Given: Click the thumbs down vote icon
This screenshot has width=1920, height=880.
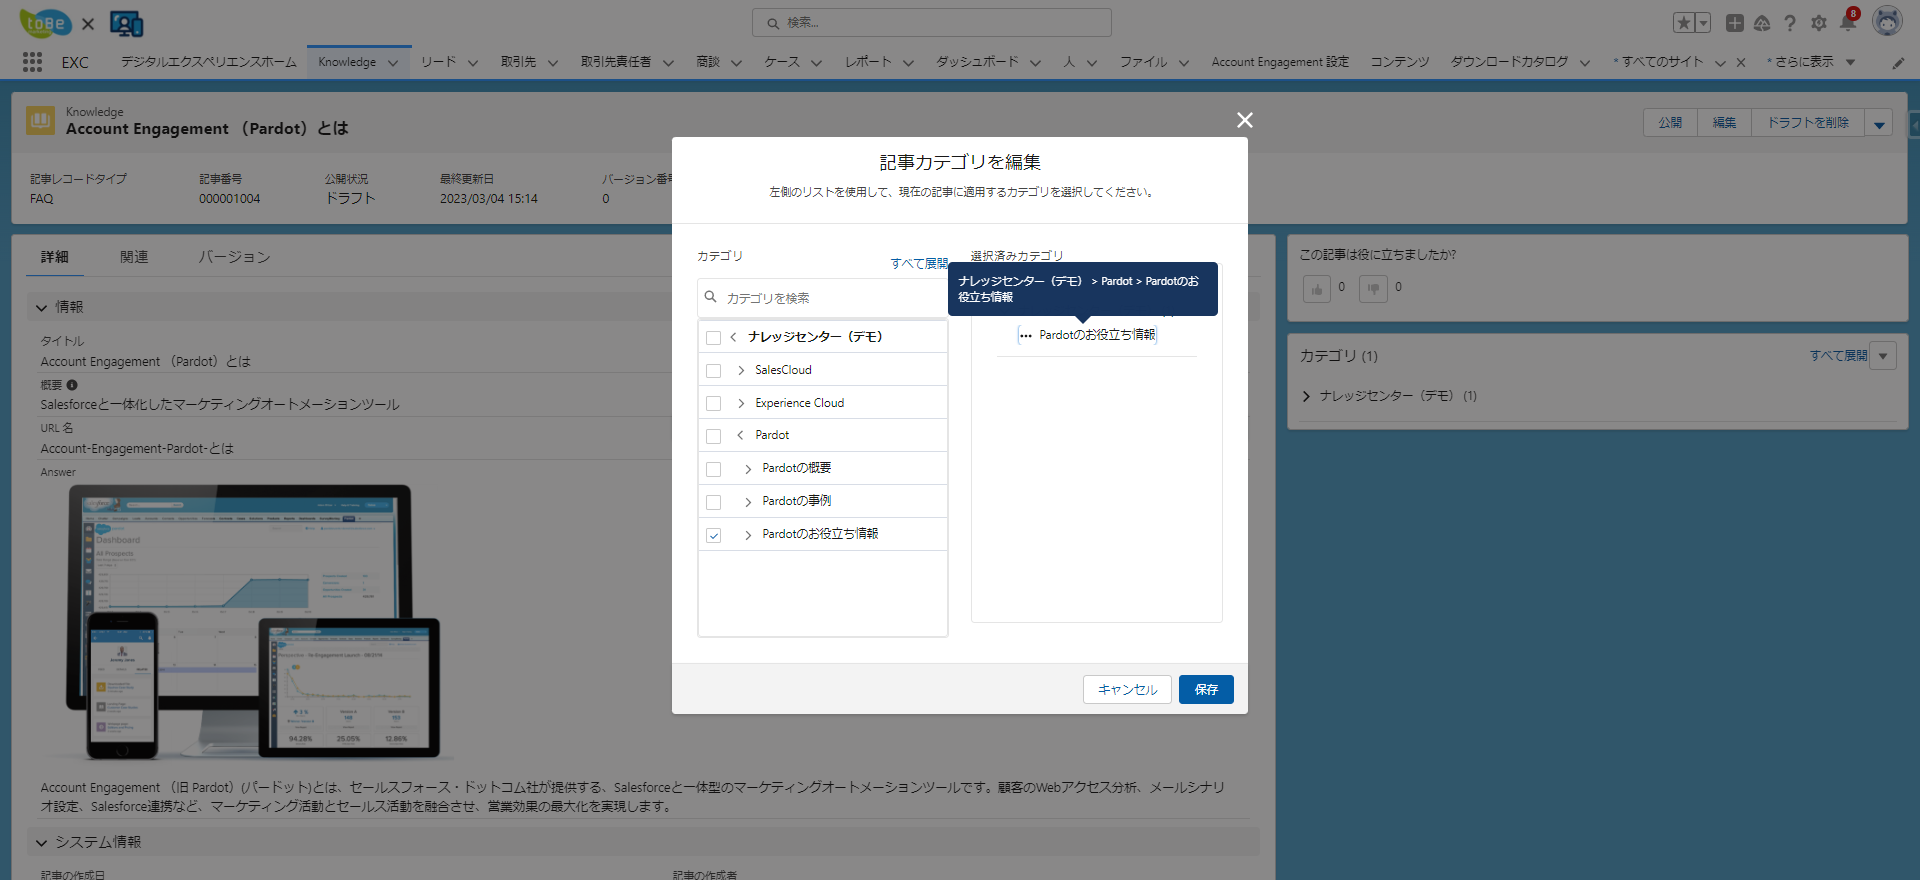Looking at the screenshot, I should [x=1373, y=289].
